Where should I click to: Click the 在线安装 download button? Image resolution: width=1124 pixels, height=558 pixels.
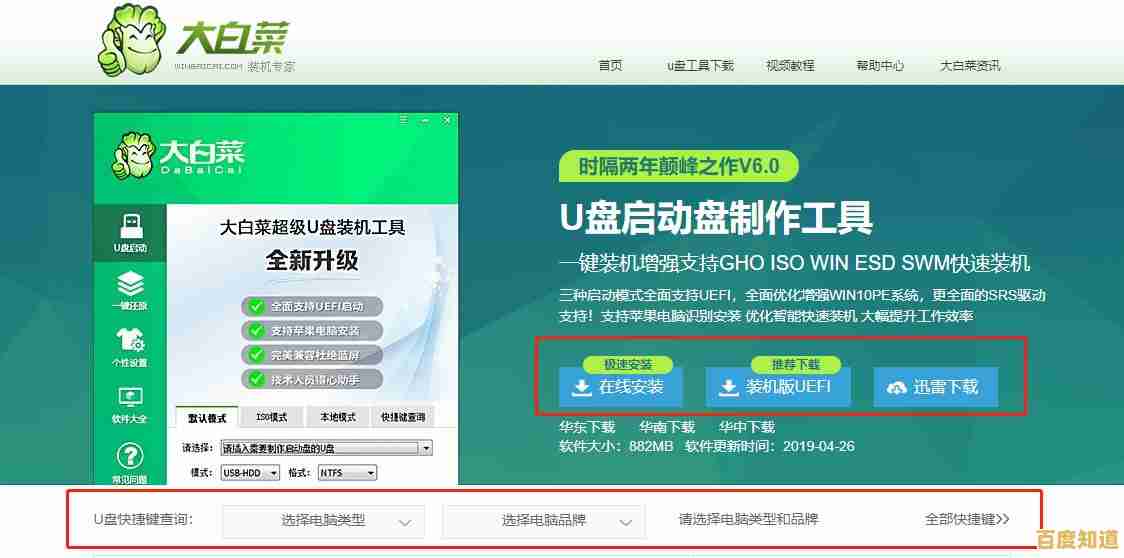click(621, 387)
